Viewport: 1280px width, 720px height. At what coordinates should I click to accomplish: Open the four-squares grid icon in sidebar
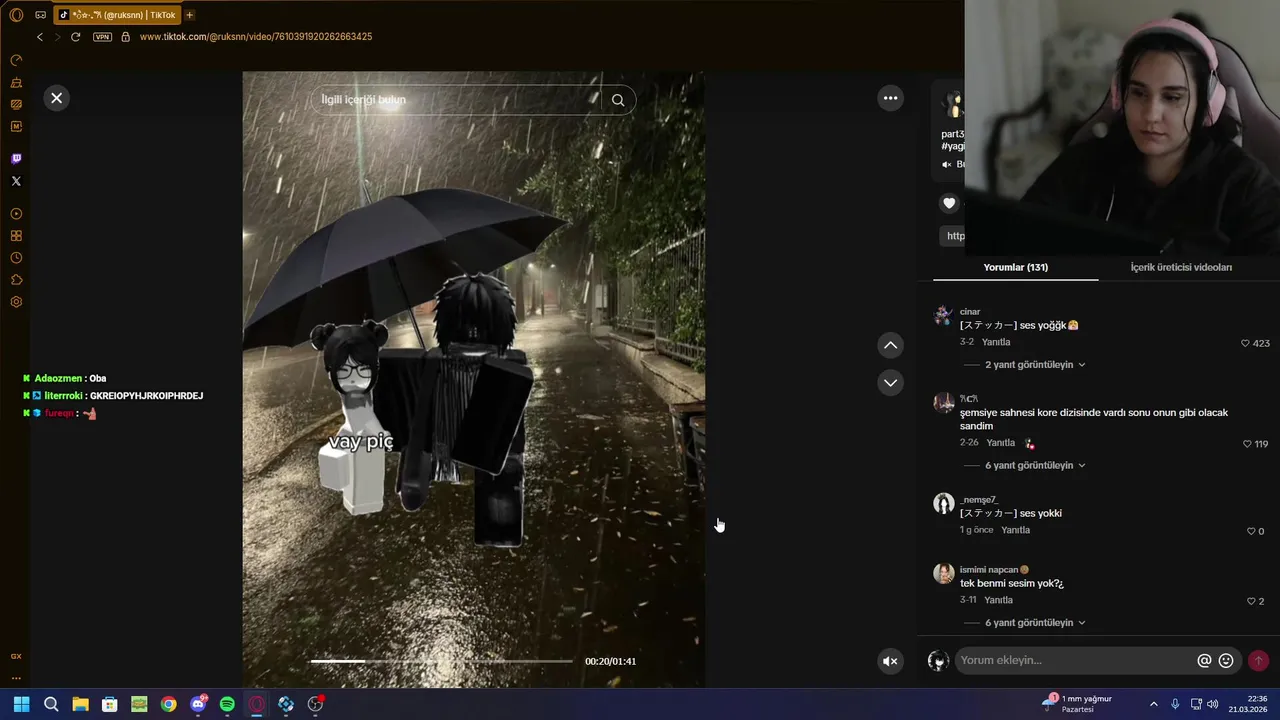point(16,236)
